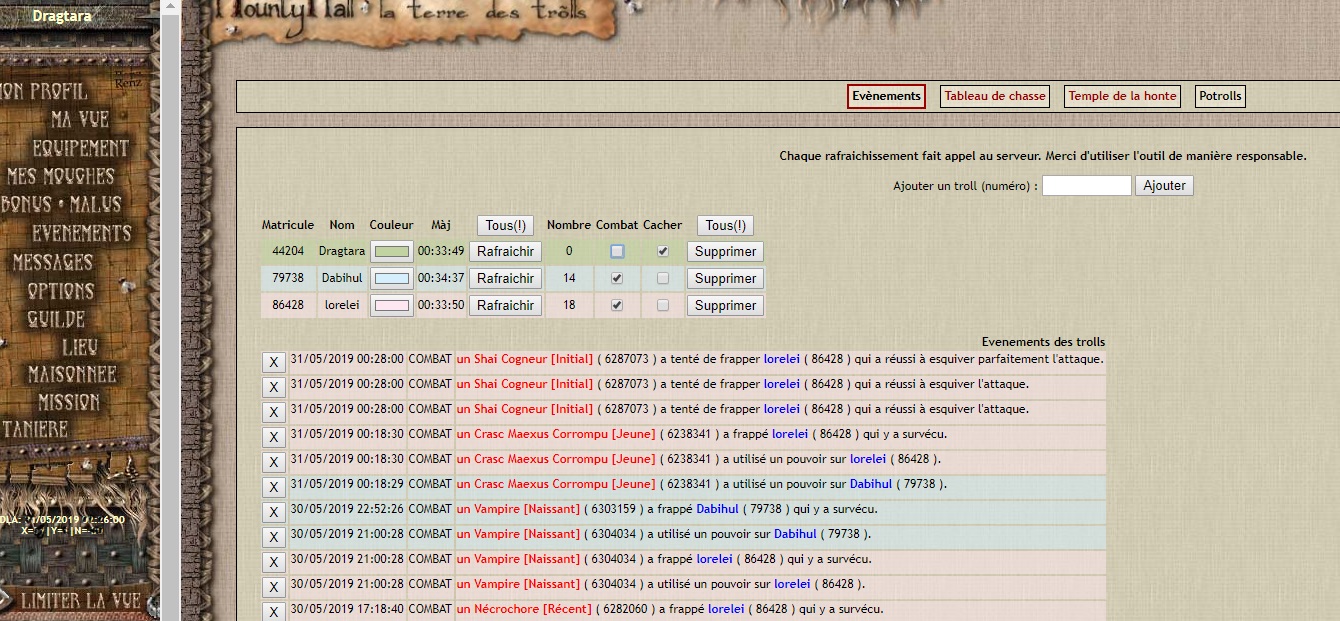Click the Shai Cogneur [Initial] monster link
The image size is (1340, 621).
point(525,359)
